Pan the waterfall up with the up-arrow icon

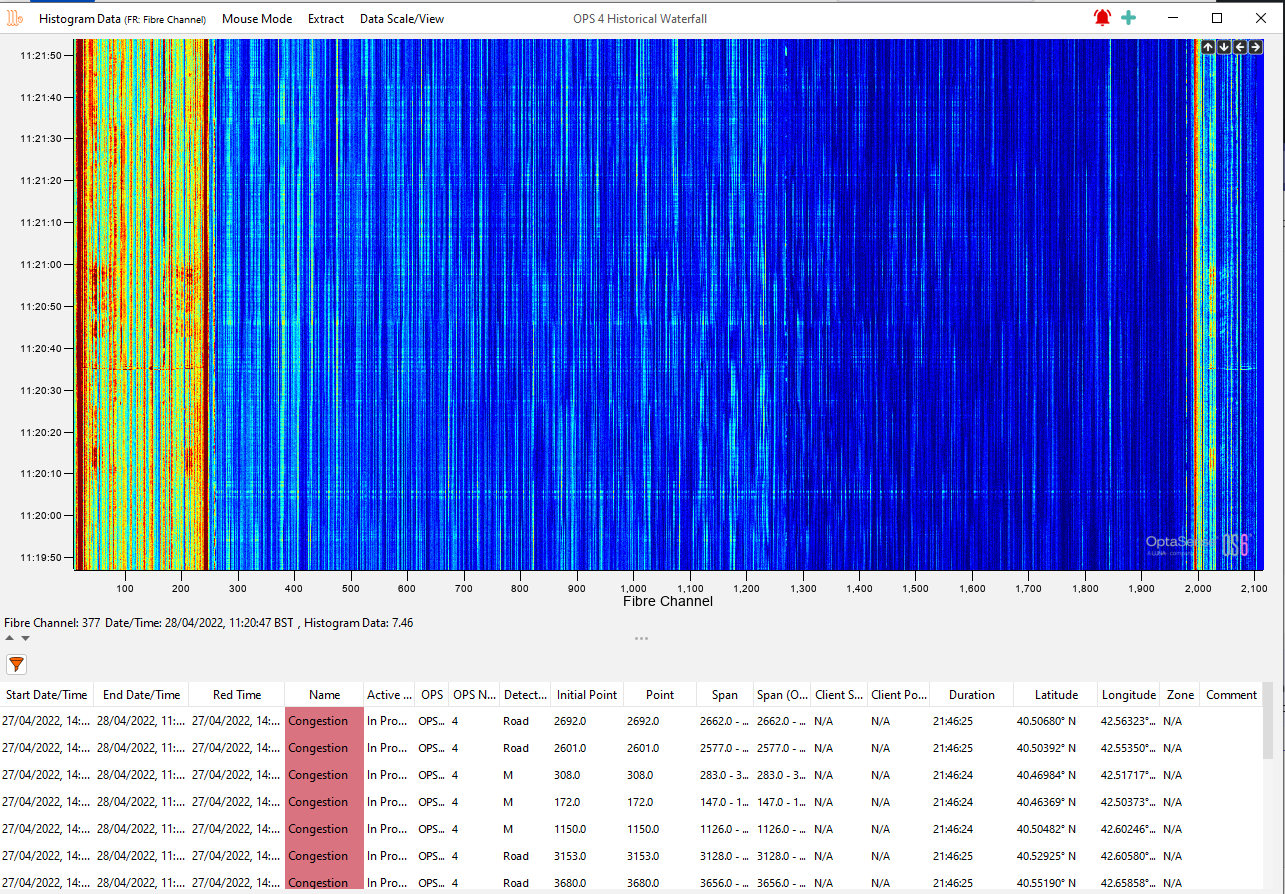click(x=1207, y=47)
